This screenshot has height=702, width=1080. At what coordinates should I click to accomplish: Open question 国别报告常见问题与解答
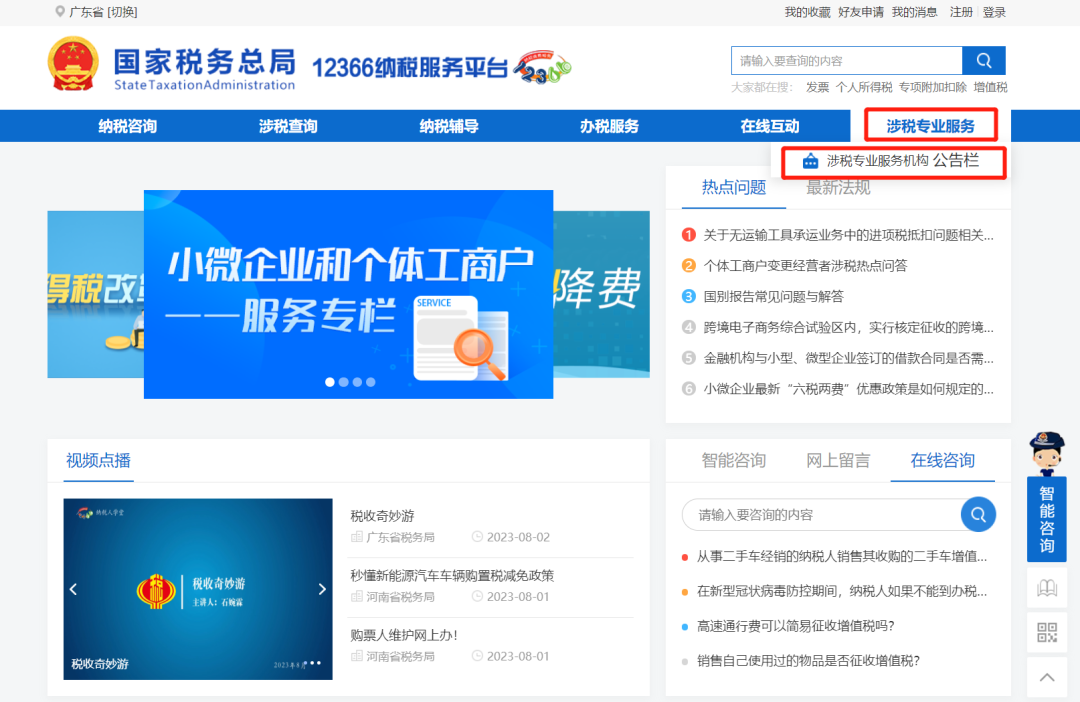pyautogui.click(x=773, y=296)
